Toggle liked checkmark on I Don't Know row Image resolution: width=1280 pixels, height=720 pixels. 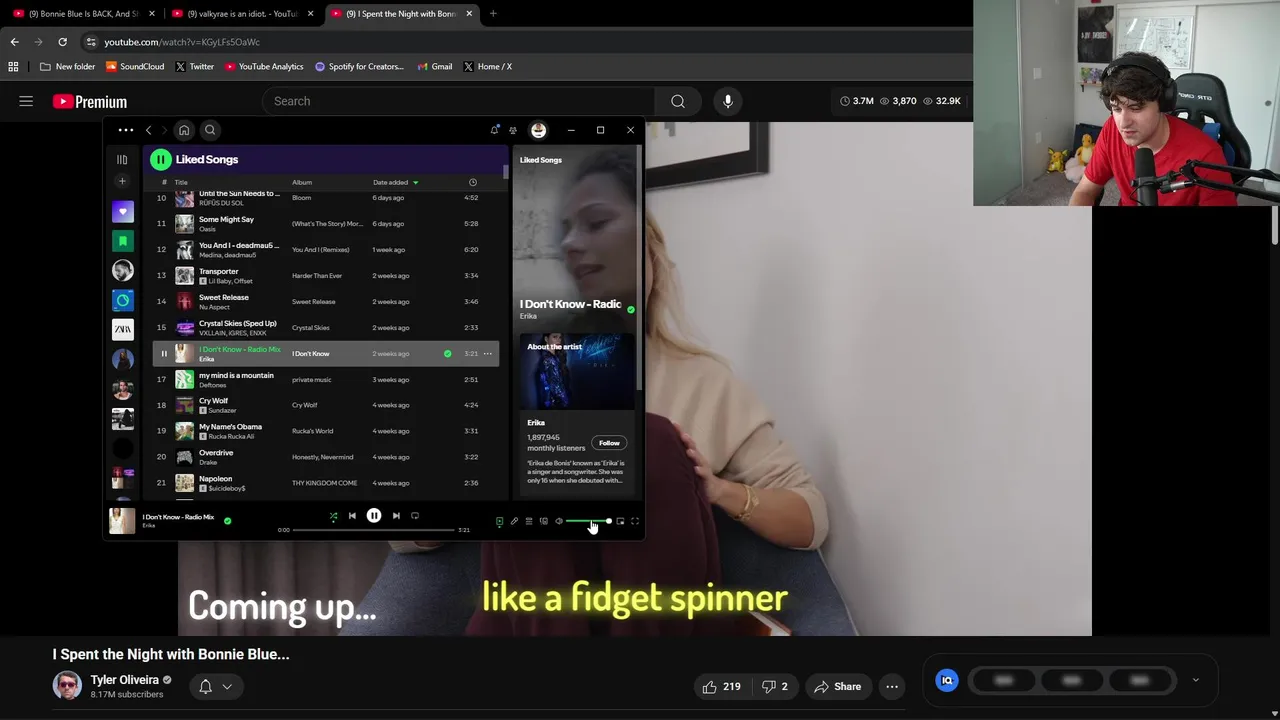pos(447,354)
